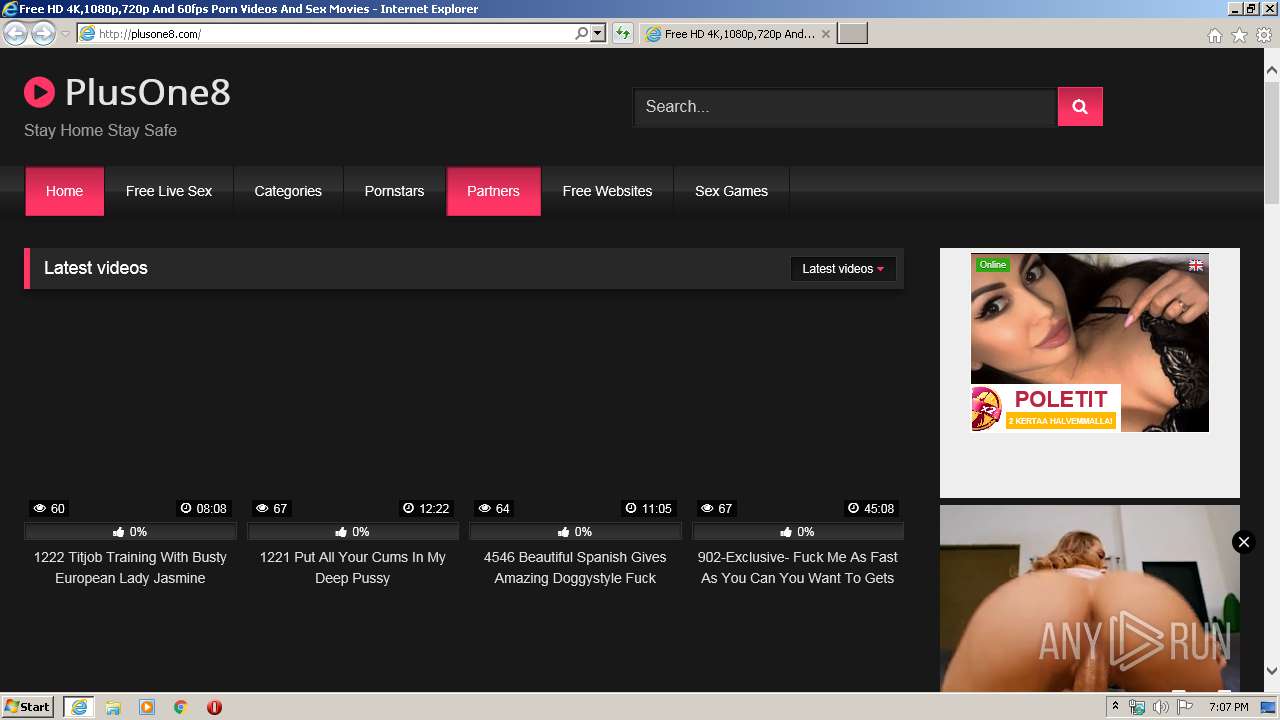Click the Internet Explorer home icon
Screen dimensions: 1280x720
1214,35
